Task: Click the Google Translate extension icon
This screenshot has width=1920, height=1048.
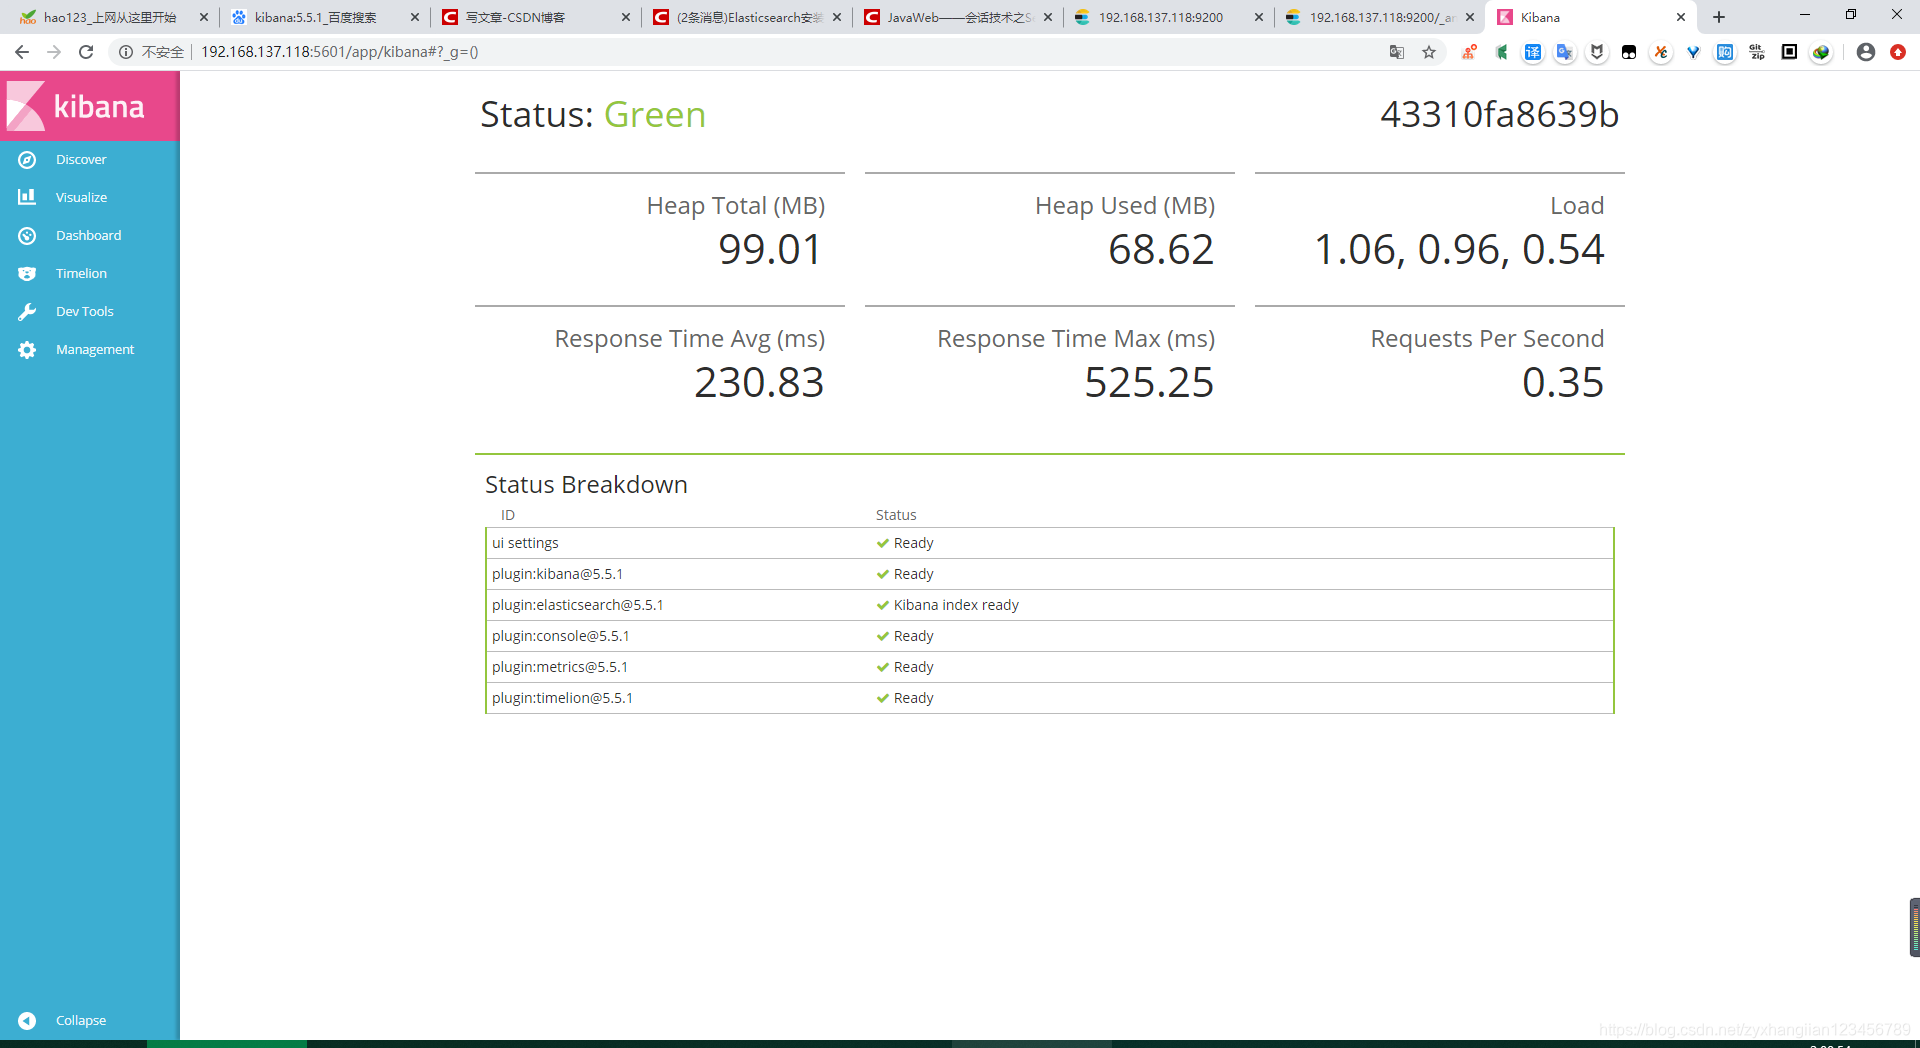Action: click(x=1565, y=52)
